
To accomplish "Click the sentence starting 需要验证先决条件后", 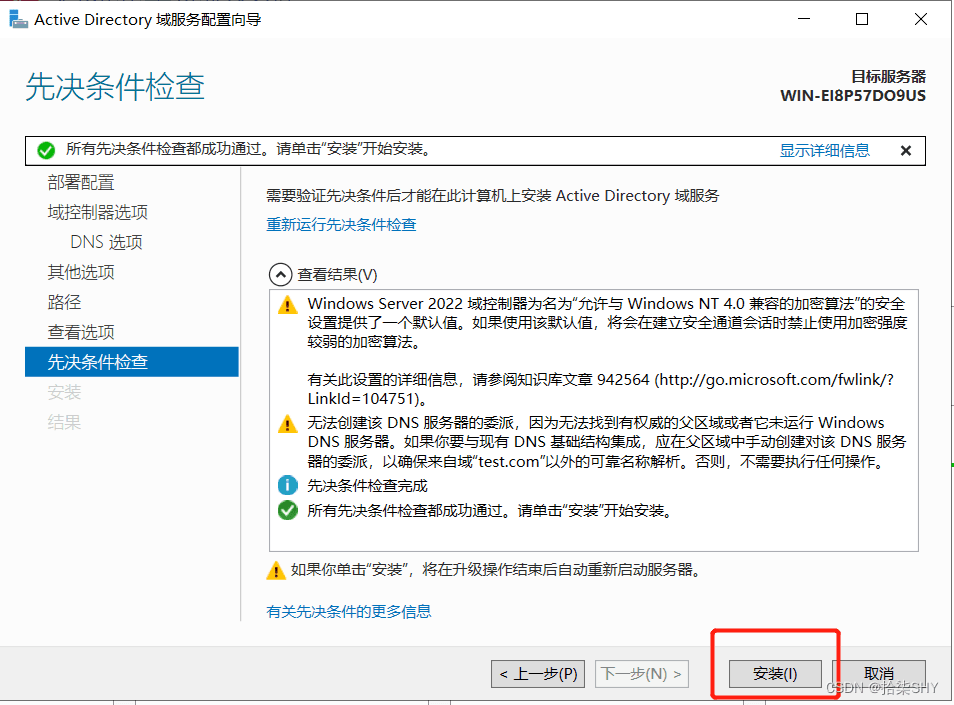I will tap(493, 196).
